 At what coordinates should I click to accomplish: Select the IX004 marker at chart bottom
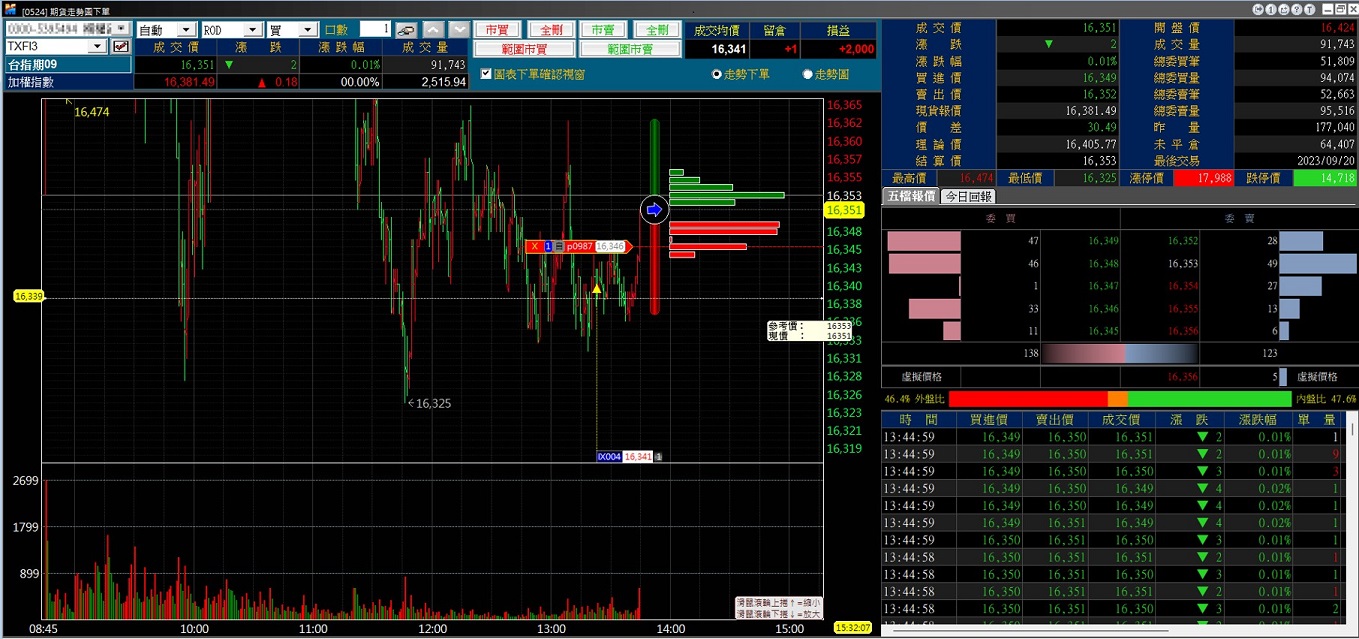tap(609, 456)
